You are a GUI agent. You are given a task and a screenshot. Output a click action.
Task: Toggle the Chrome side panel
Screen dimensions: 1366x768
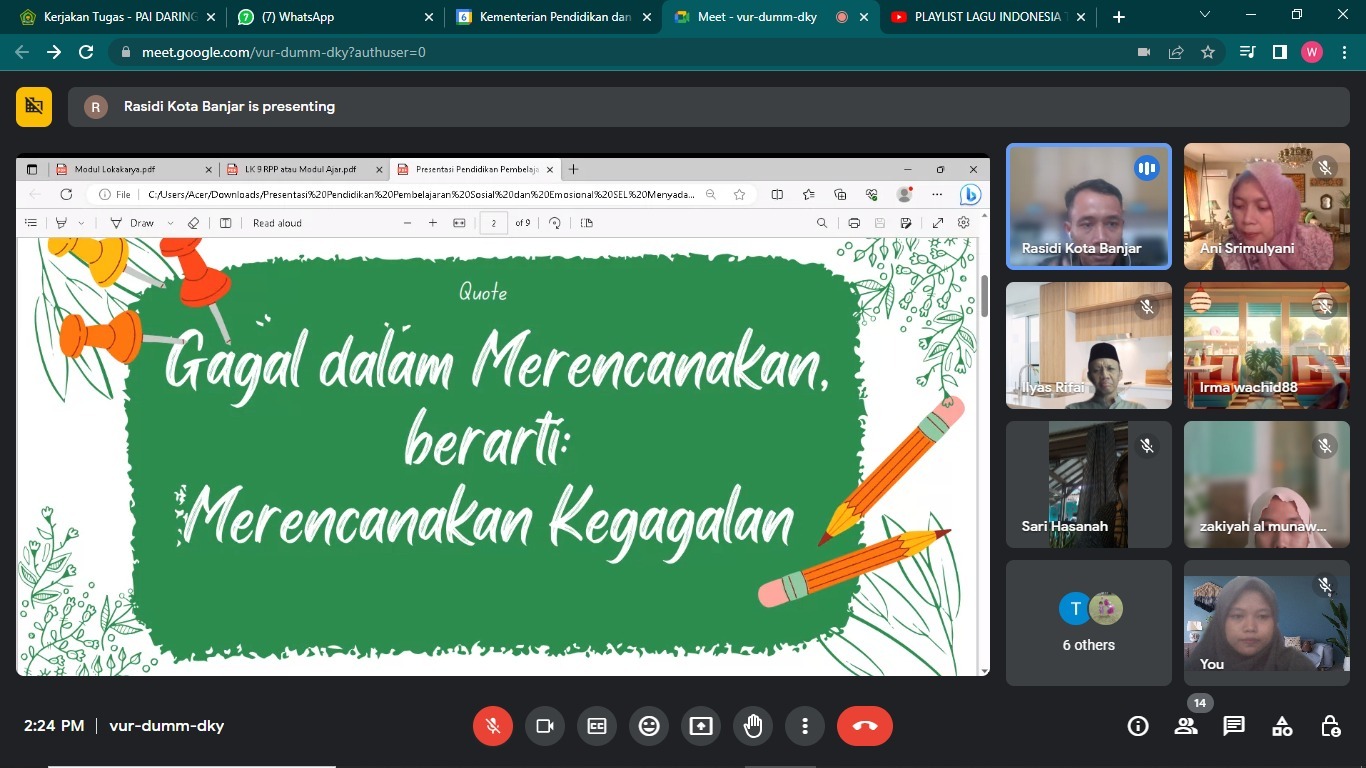[1279, 52]
